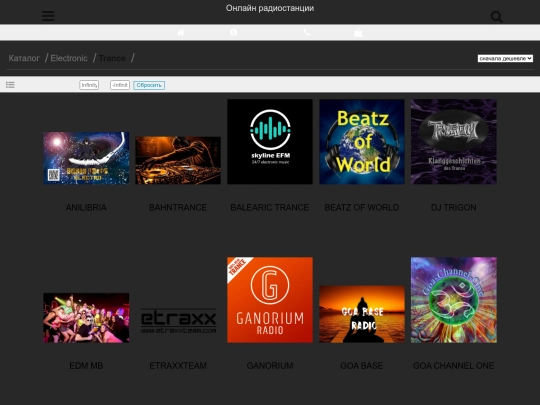Go to the home icon
The width and height of the screenshot is (540, 405).
180,32
